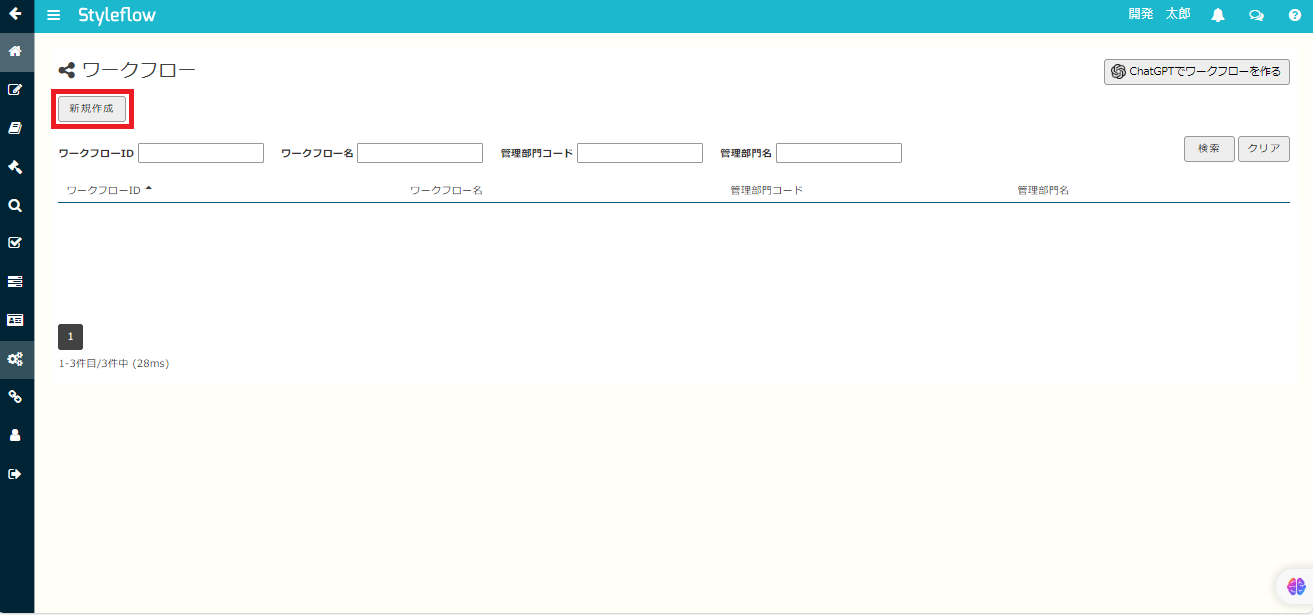
Task: Focus the ワークフローID input field
Action: pyautogui.click(x=201, y=153)
